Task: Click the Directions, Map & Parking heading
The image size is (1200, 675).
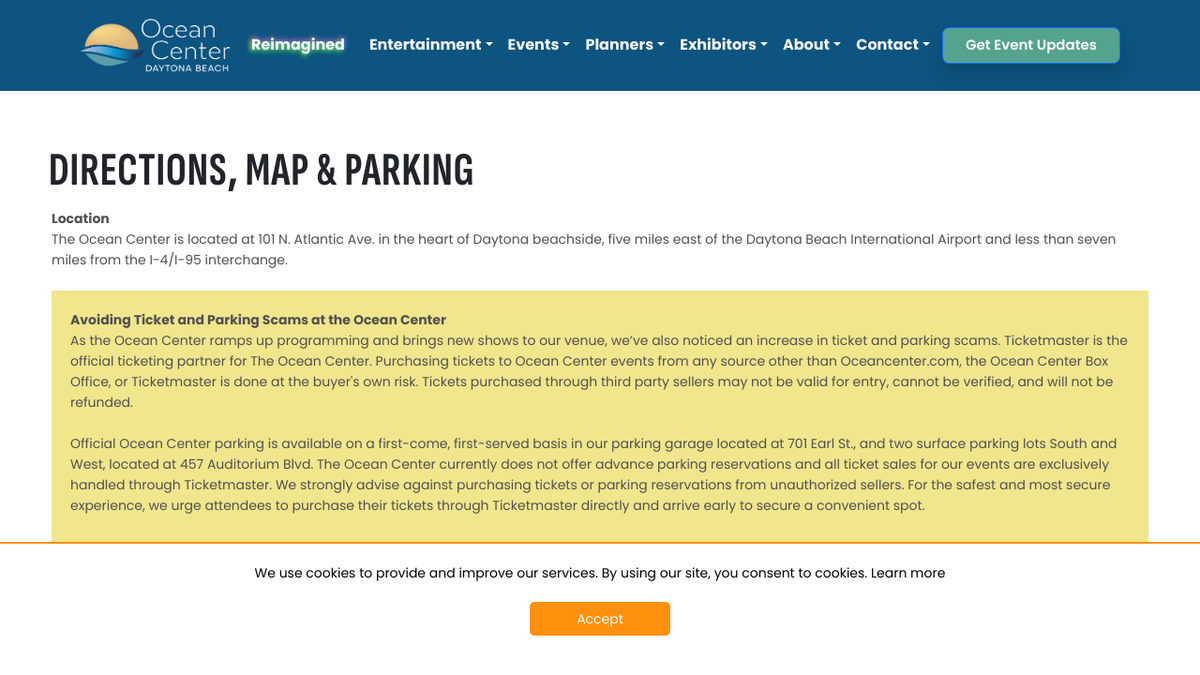Action: pos(262,170)
